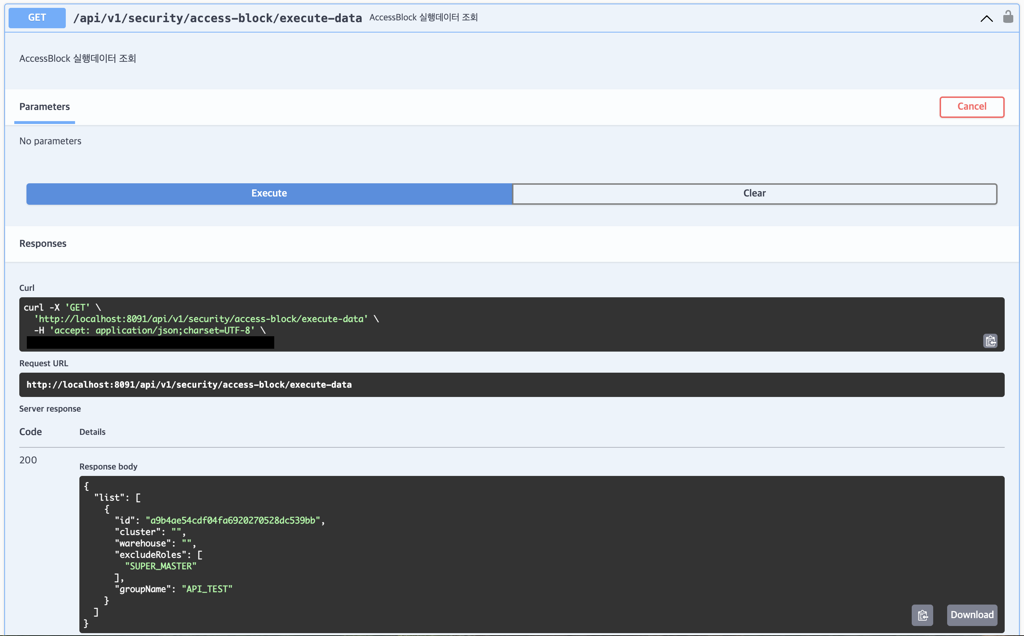Click the redacted header line in curl

coord(150,342)
